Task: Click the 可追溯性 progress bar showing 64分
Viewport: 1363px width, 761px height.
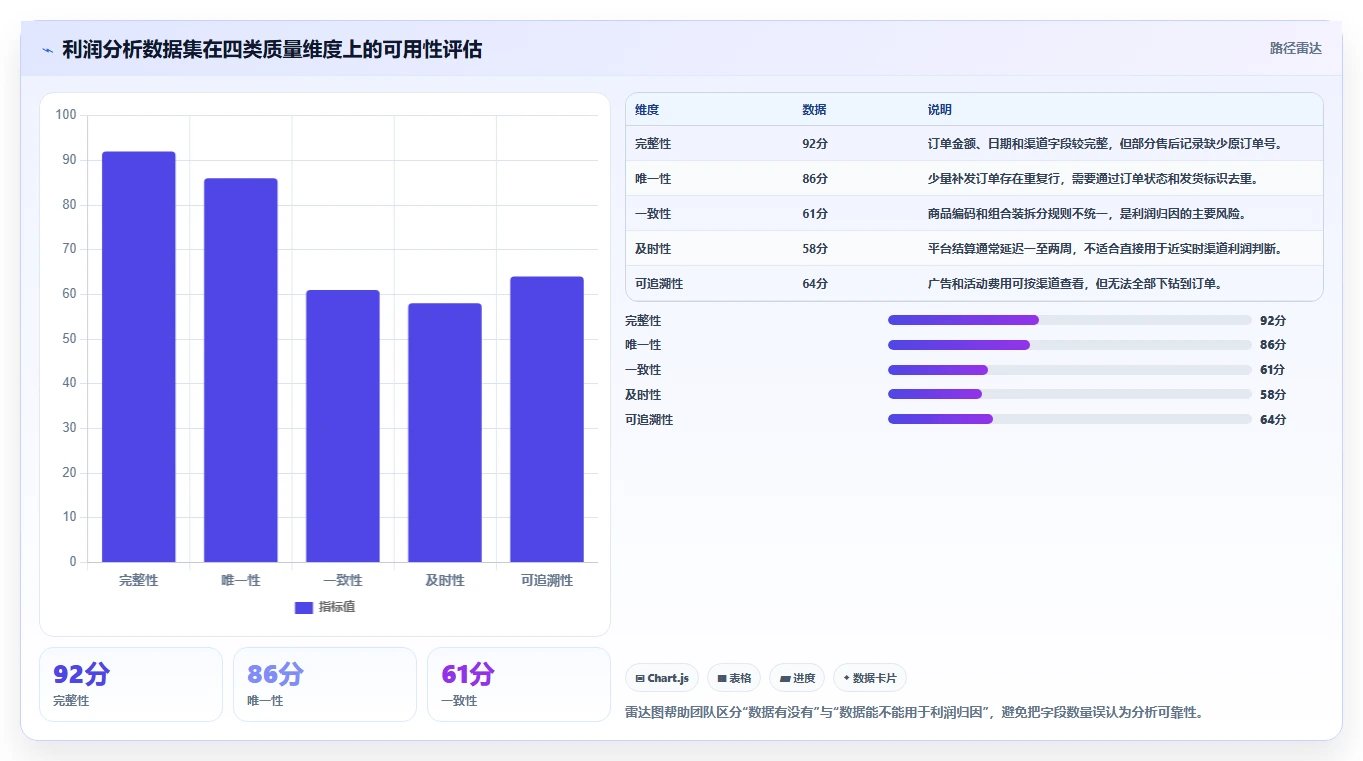Action: pos(1070,419)
